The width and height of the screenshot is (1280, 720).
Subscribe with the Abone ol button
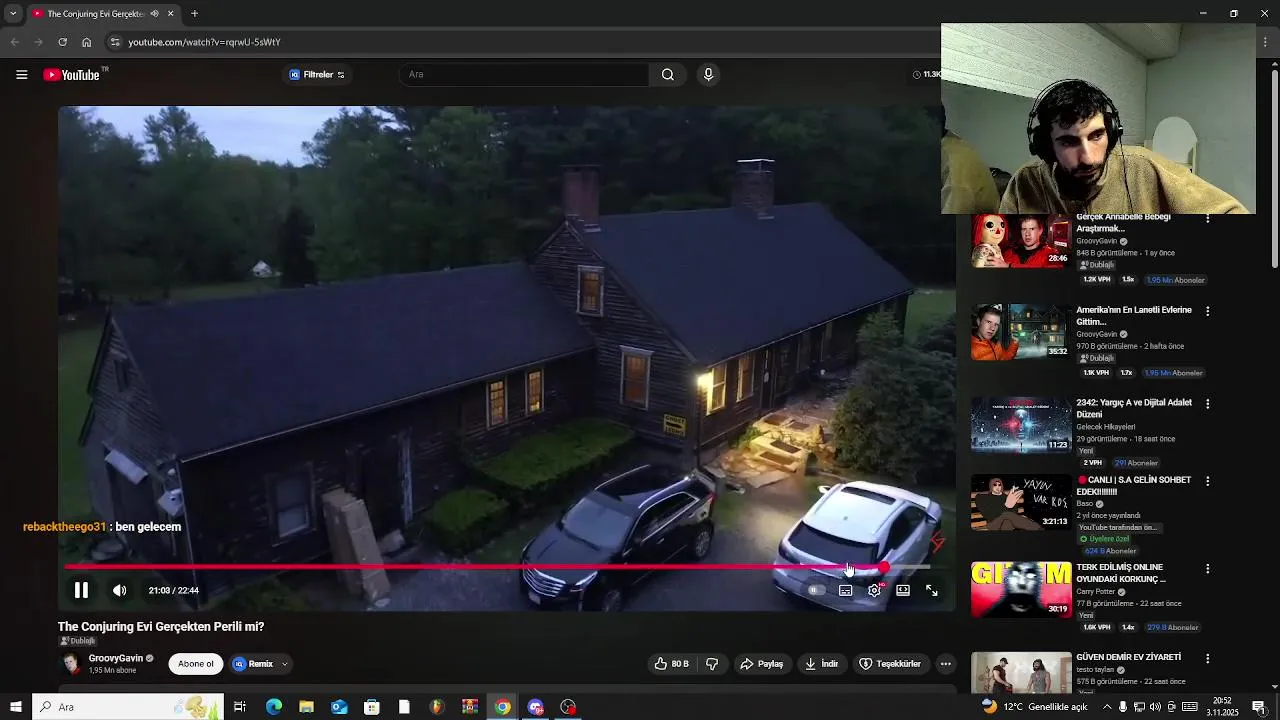(x=196, y=664)
